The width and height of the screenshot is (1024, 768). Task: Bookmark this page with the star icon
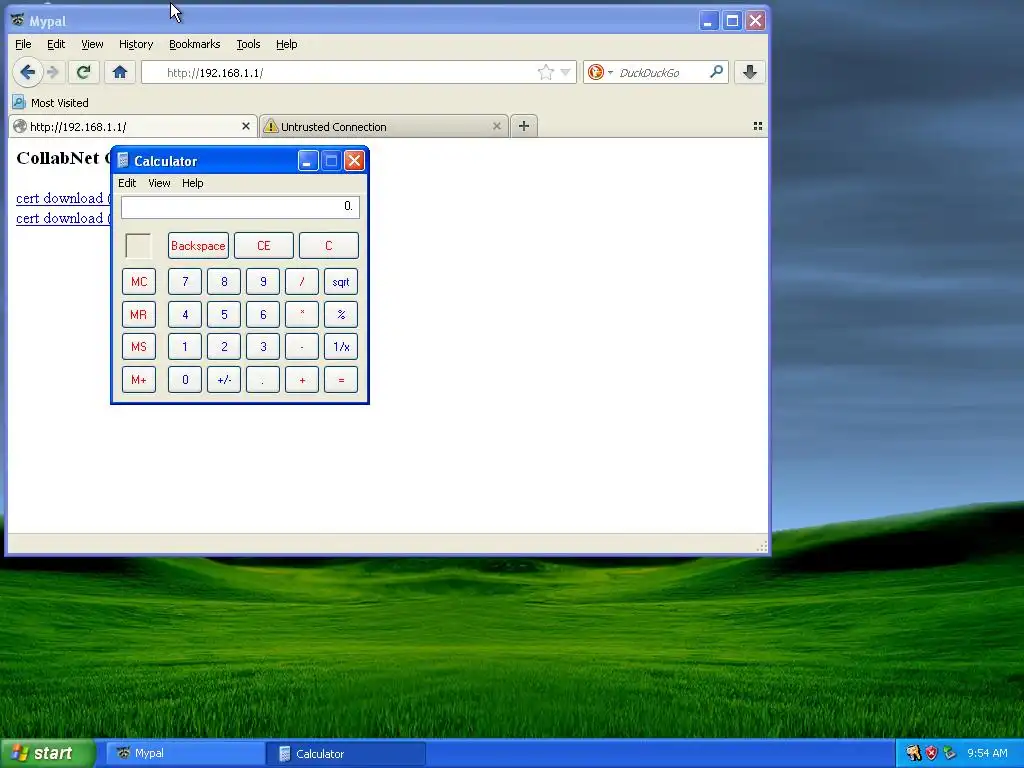coord(545,72)
